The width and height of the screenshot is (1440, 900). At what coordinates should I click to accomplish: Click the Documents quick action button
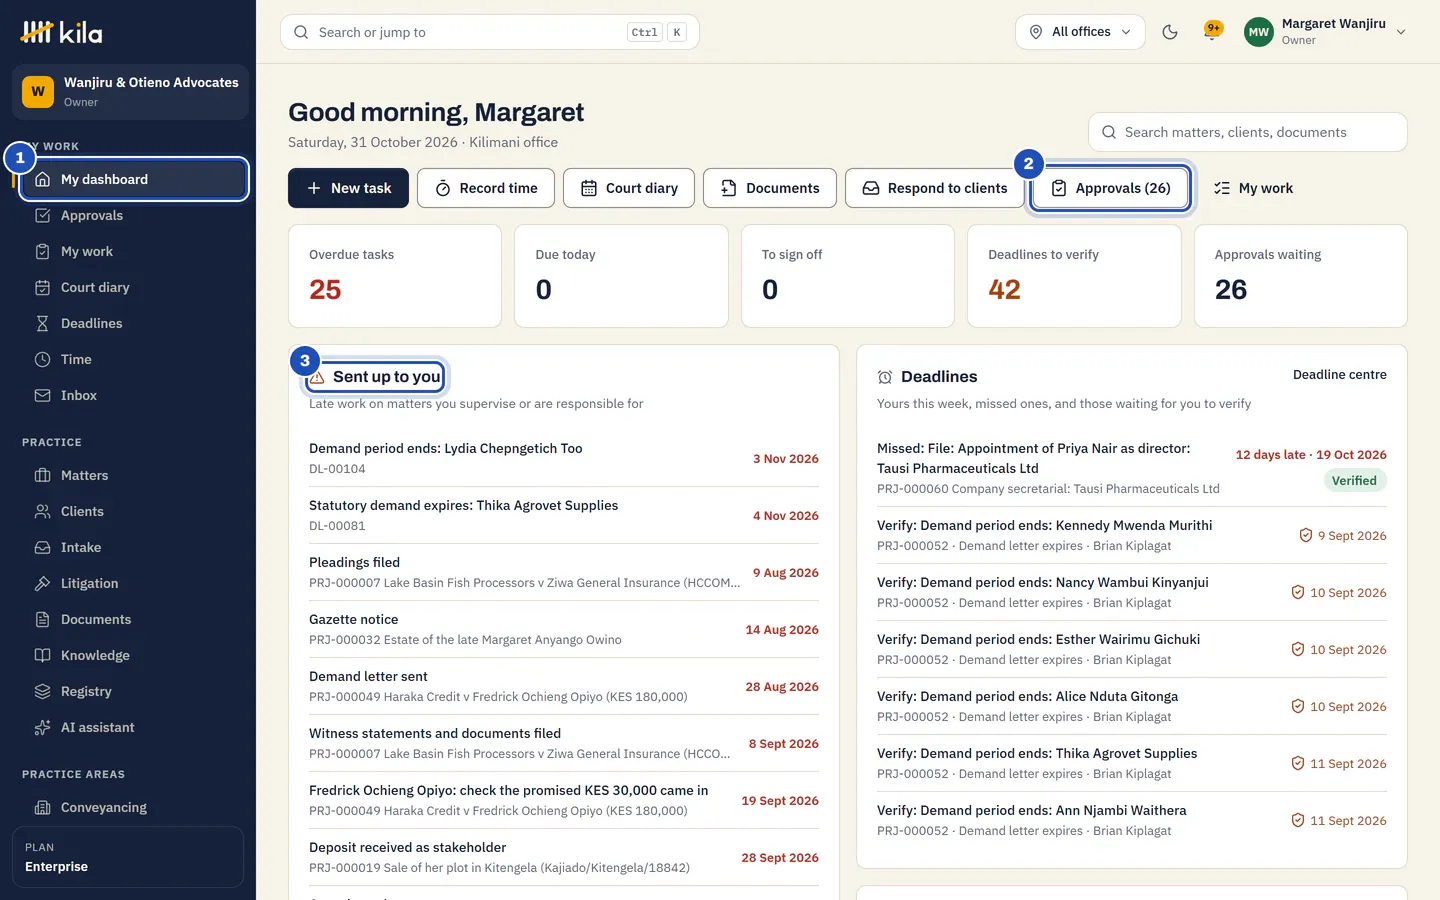(x=770, y=188)
